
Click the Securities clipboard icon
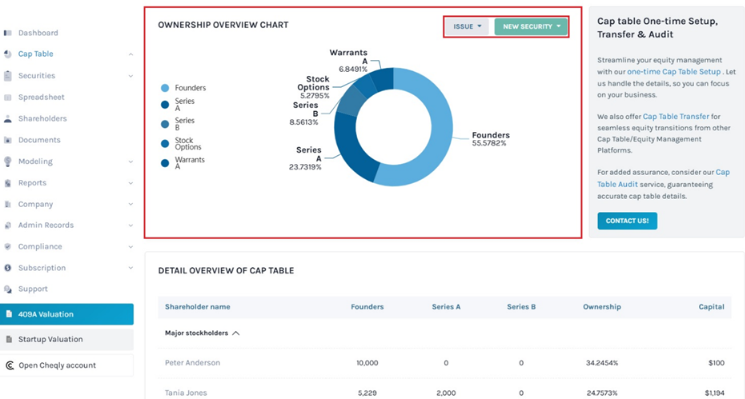click(x=8, y=76)
